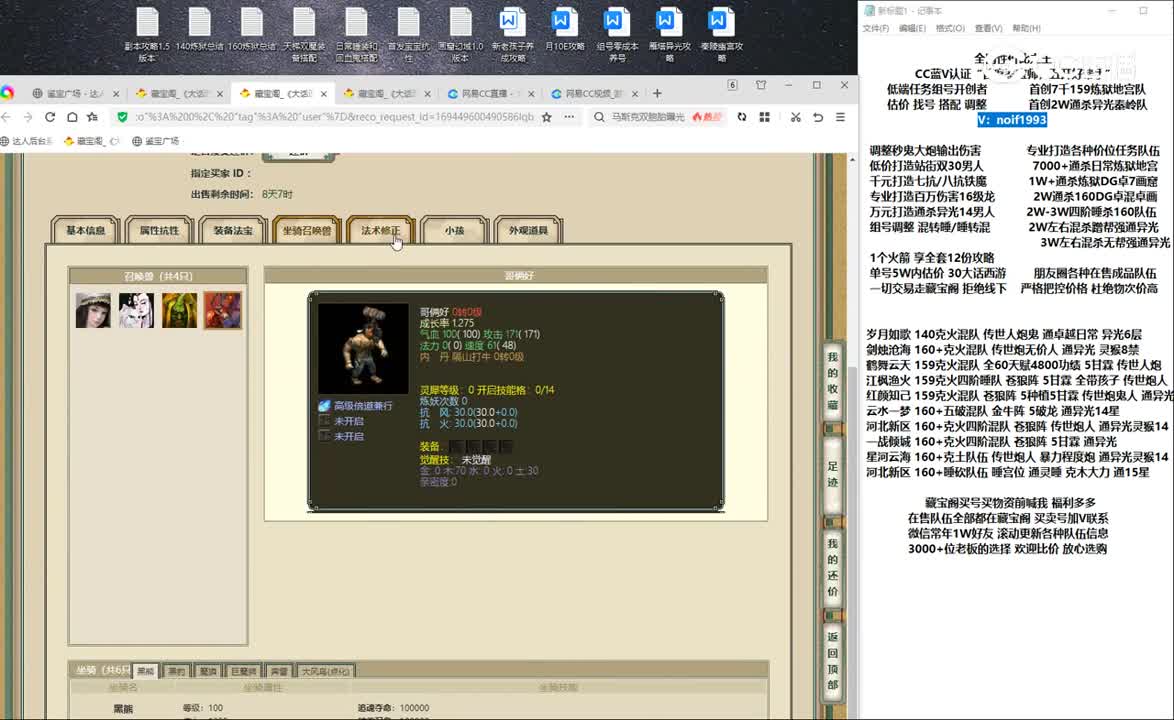The height and width of the screenshot is (720, 1174).
Task: Open the 鉴宝广场 bookmark
Action: coord(156,141)
